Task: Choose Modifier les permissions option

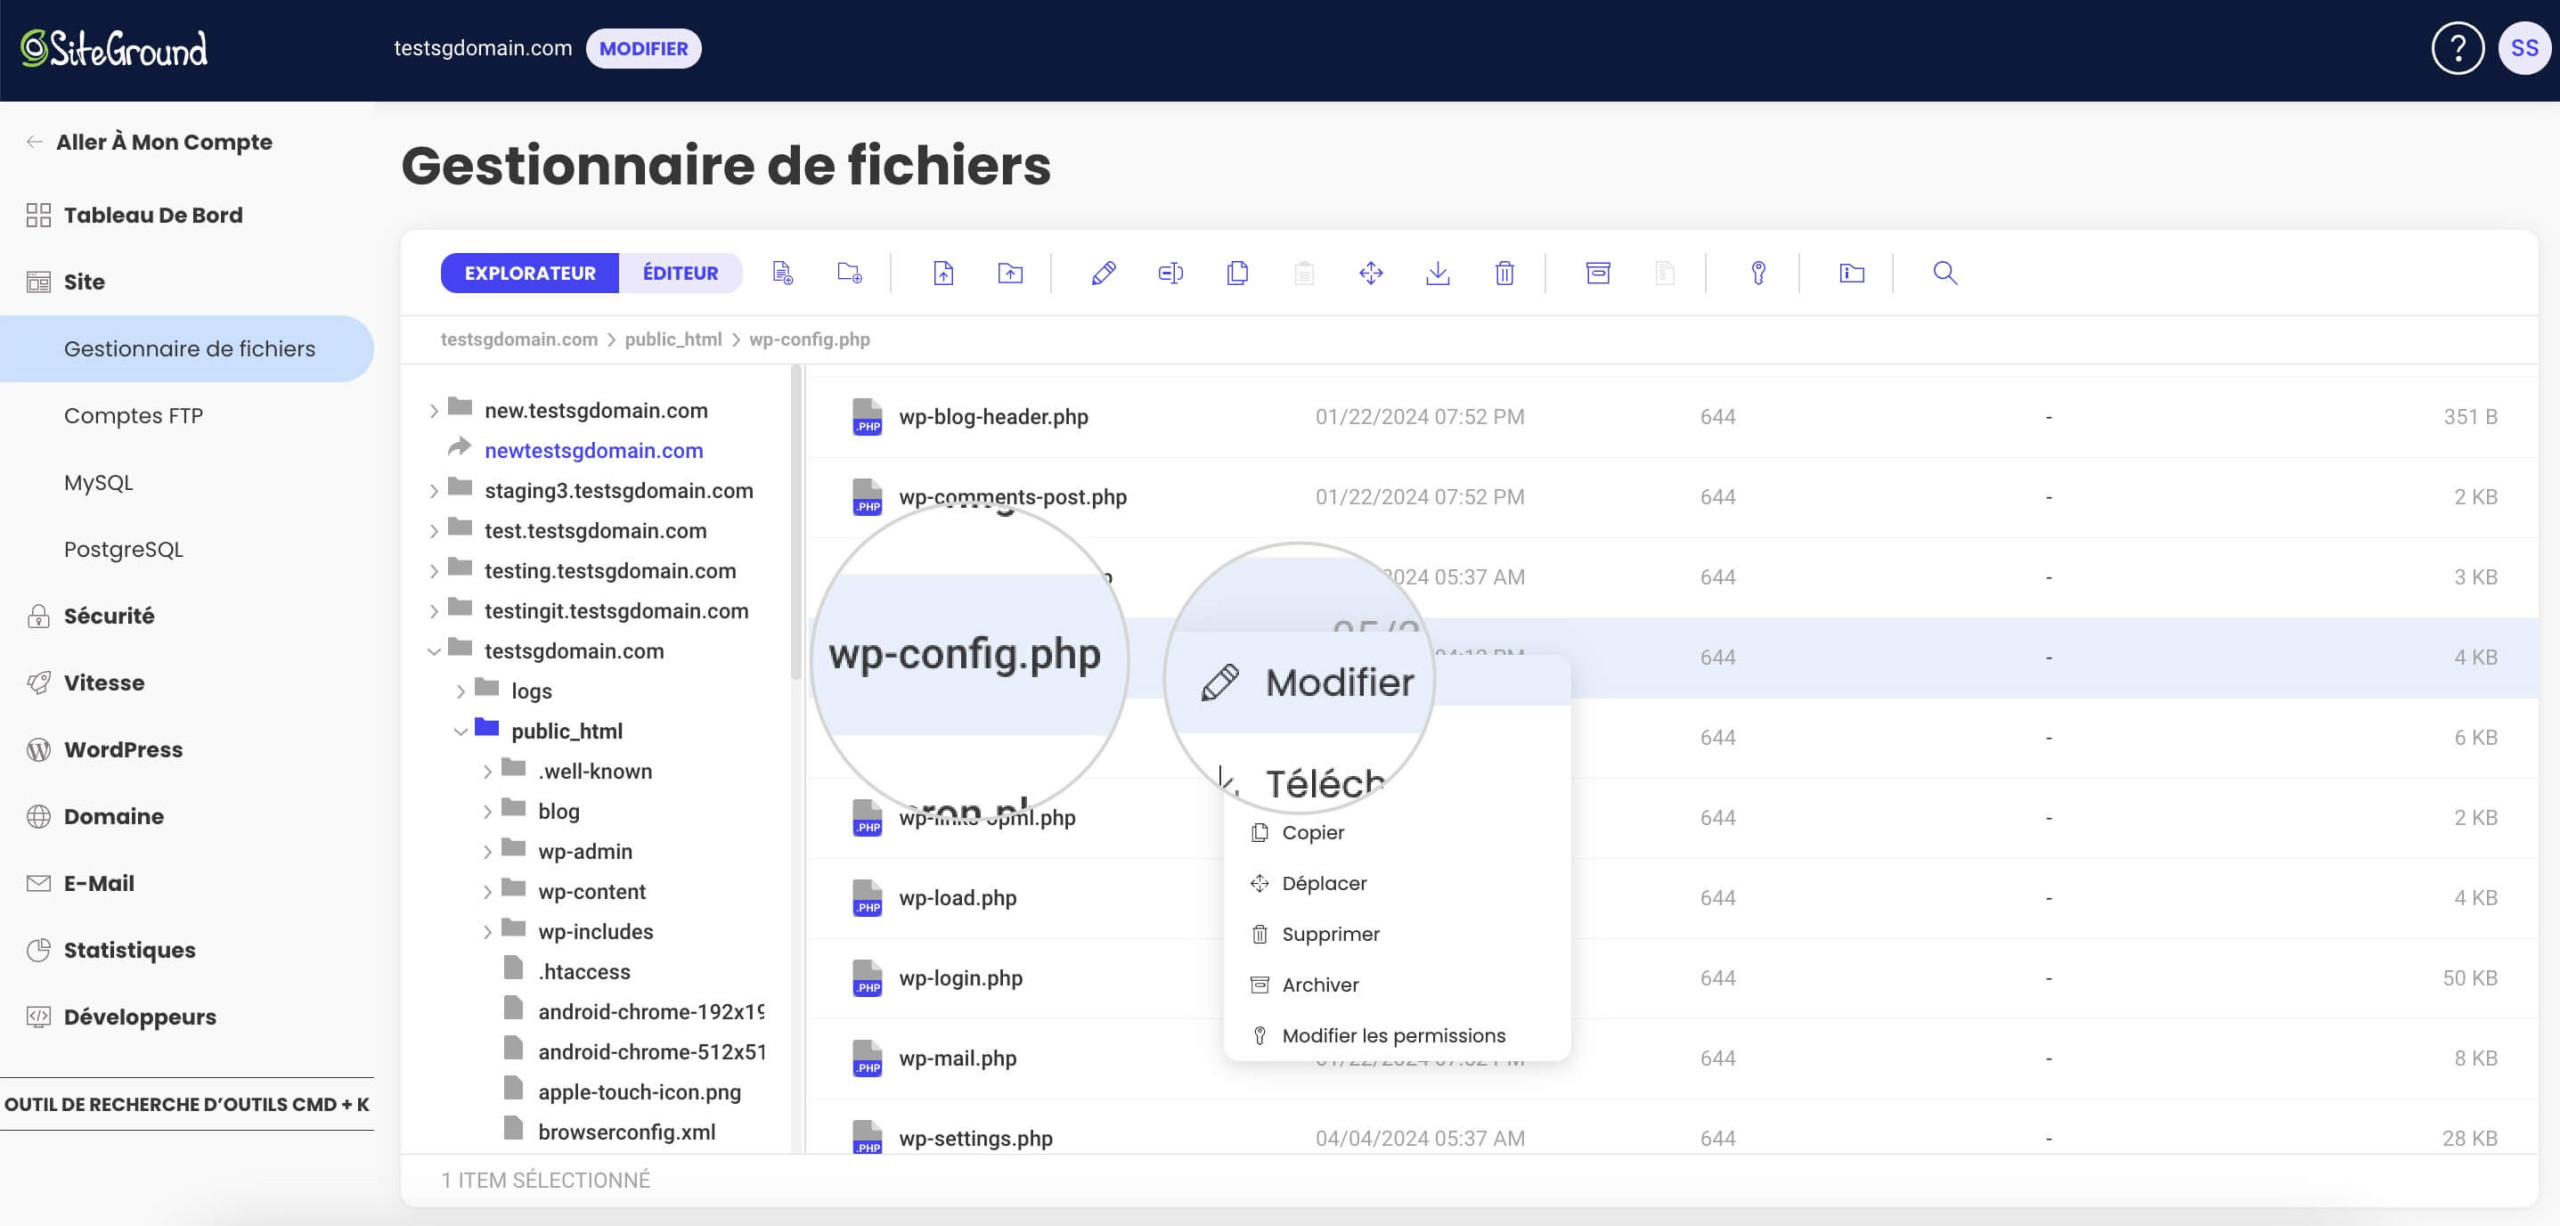Action: pyautogui.click(x=1397, y=1036)
